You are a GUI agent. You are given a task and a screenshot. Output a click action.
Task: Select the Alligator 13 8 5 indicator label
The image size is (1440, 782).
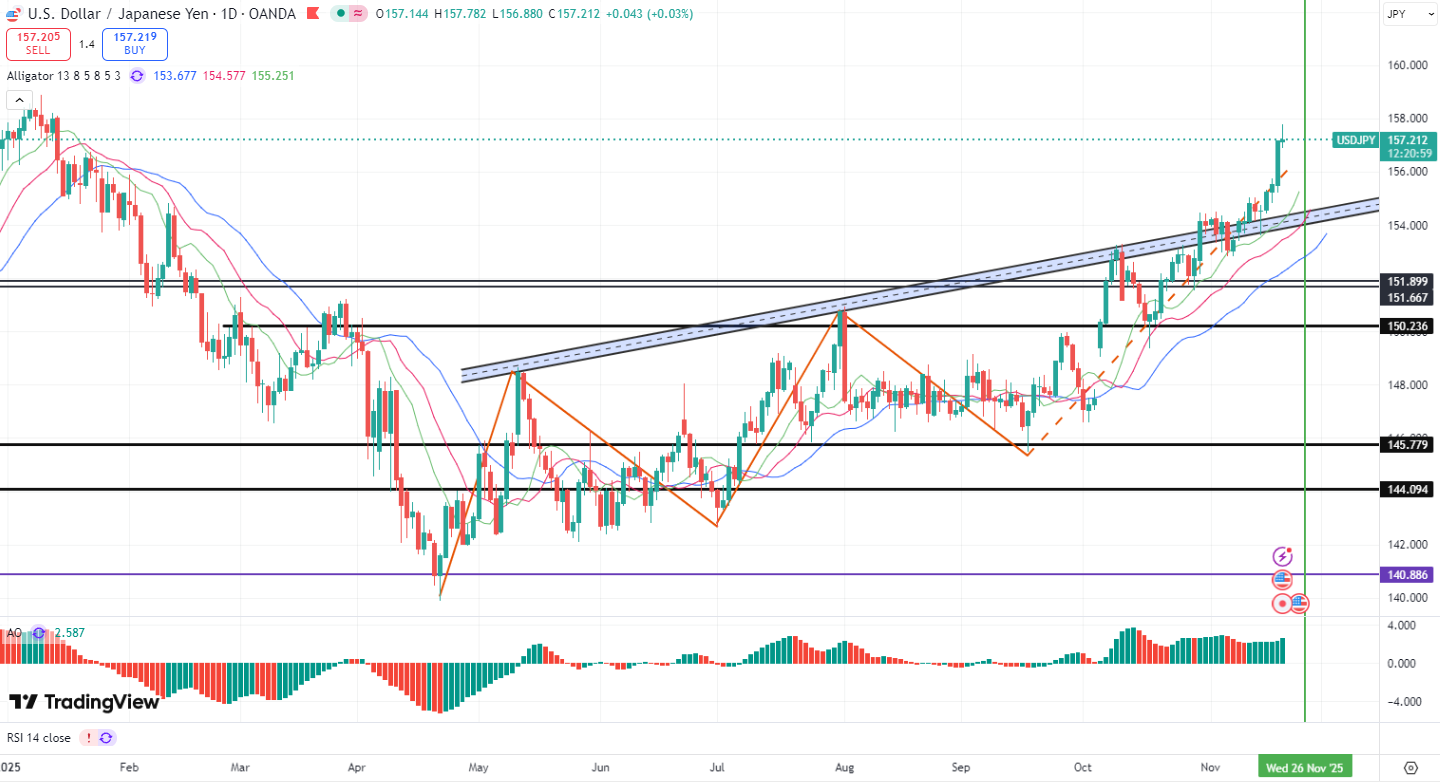pyautogui.click(x=64, y=76)
